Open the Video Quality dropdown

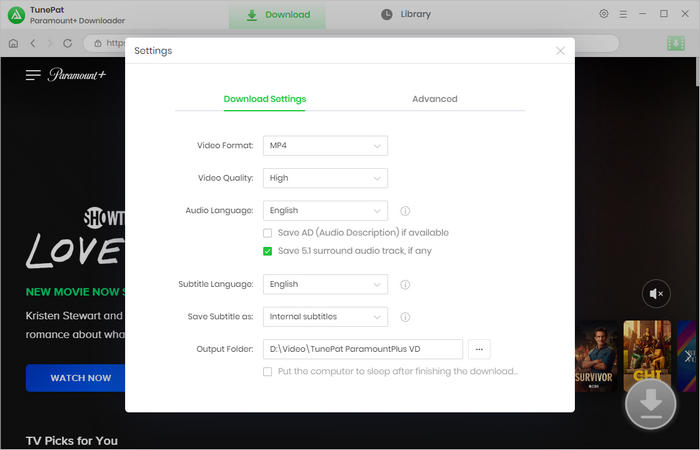coord(325,178)
